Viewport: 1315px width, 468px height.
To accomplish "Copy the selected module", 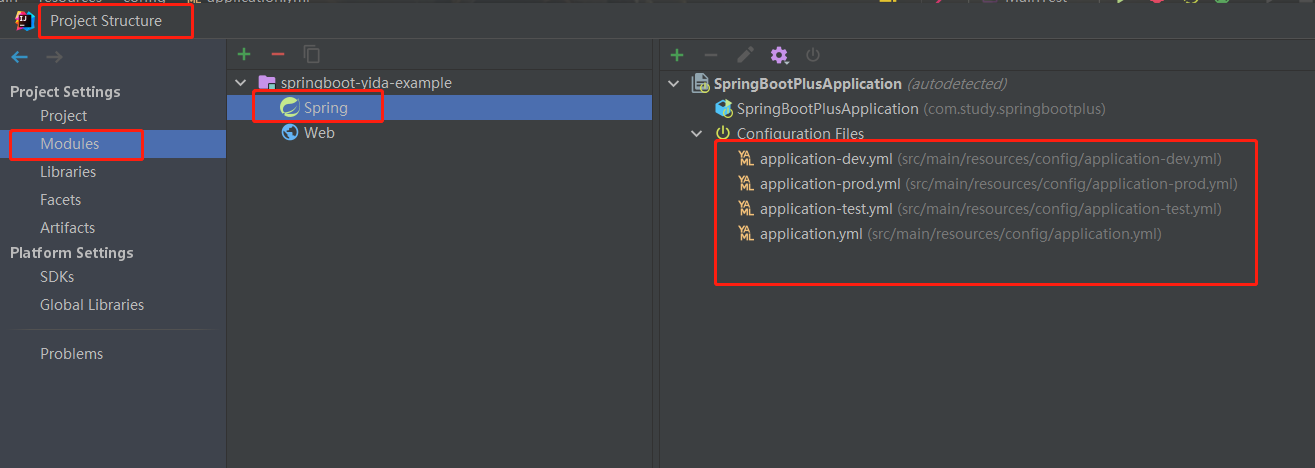I will pos(312,54).
